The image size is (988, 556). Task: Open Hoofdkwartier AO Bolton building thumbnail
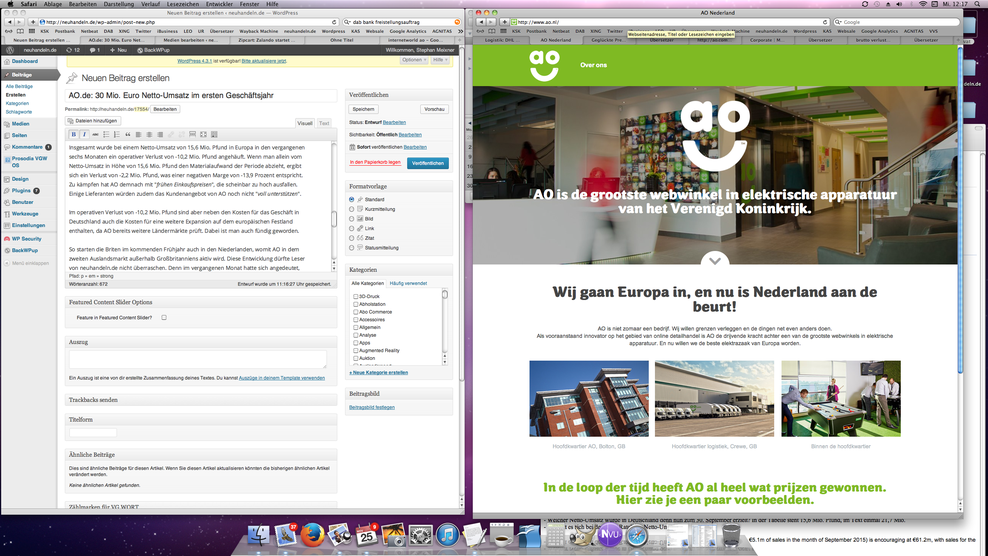tap(589, 398)
